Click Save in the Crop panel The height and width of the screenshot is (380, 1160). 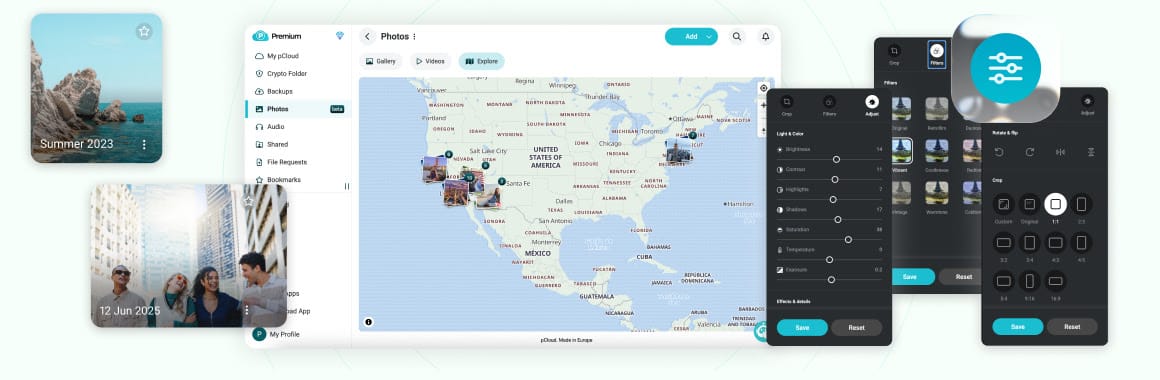1018,327
